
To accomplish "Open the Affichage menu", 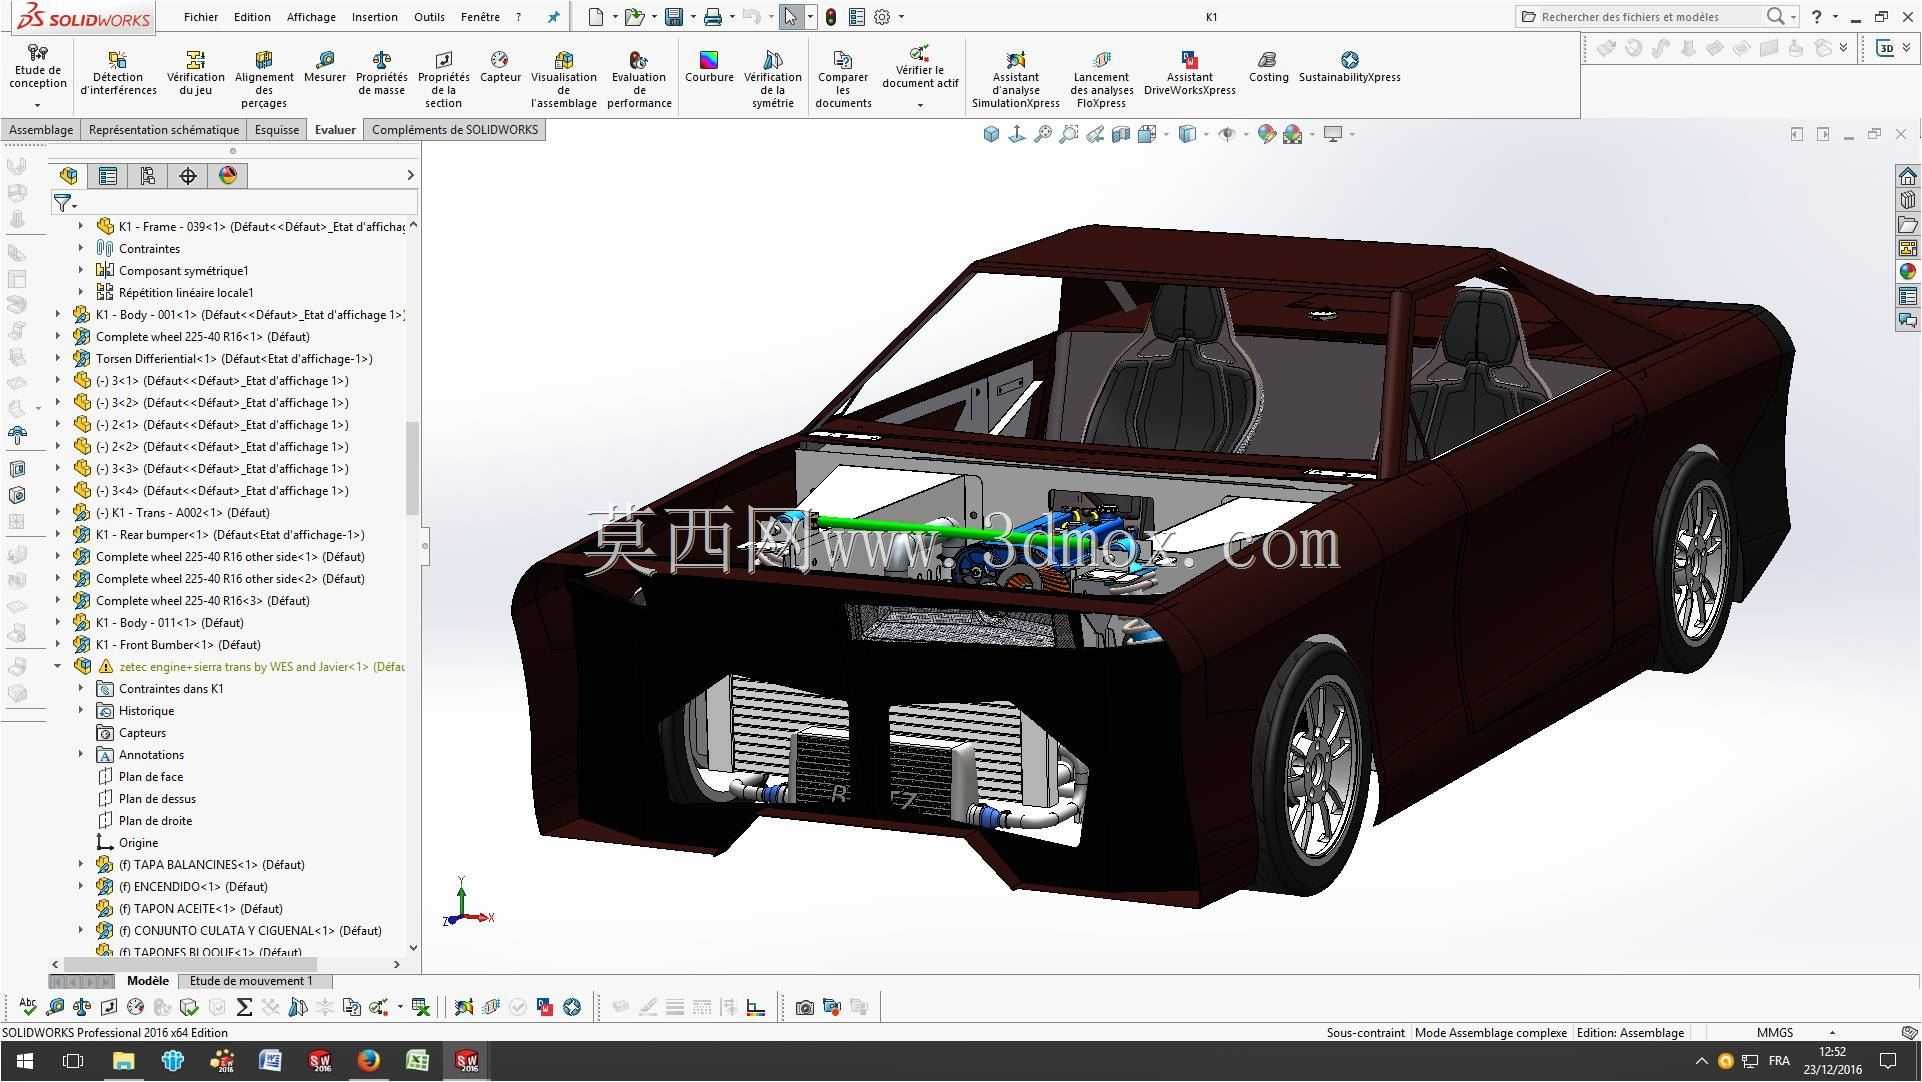I will coord(311,17).
